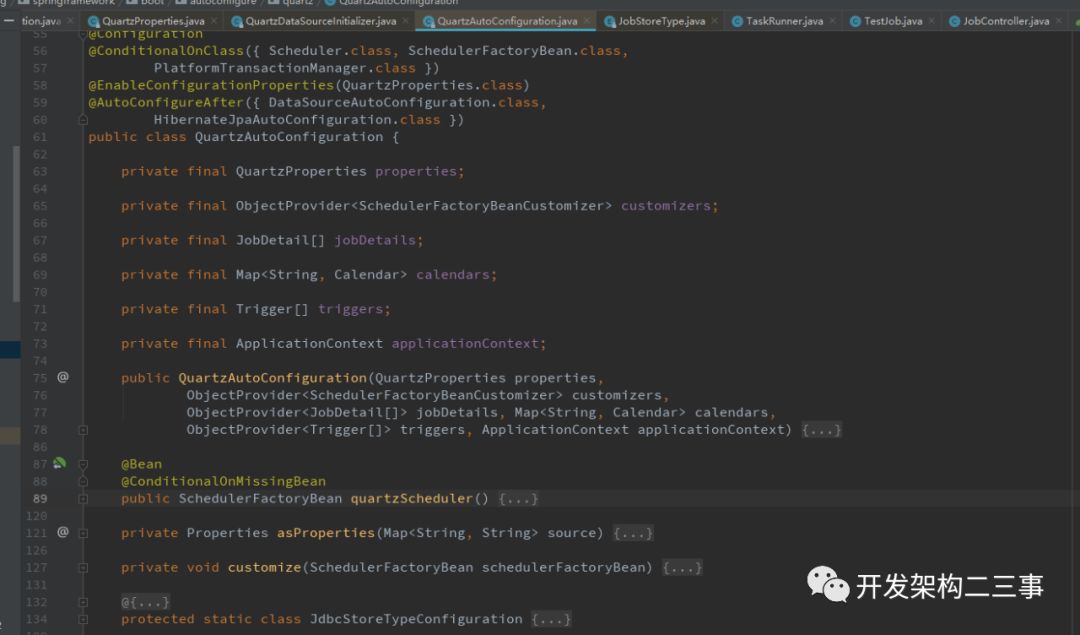This screenshot has width=1080, height=635.
Task: Close the QuartzAutoConfiguration.java tab
Action: pyautogui.click(x=587, y=21)
